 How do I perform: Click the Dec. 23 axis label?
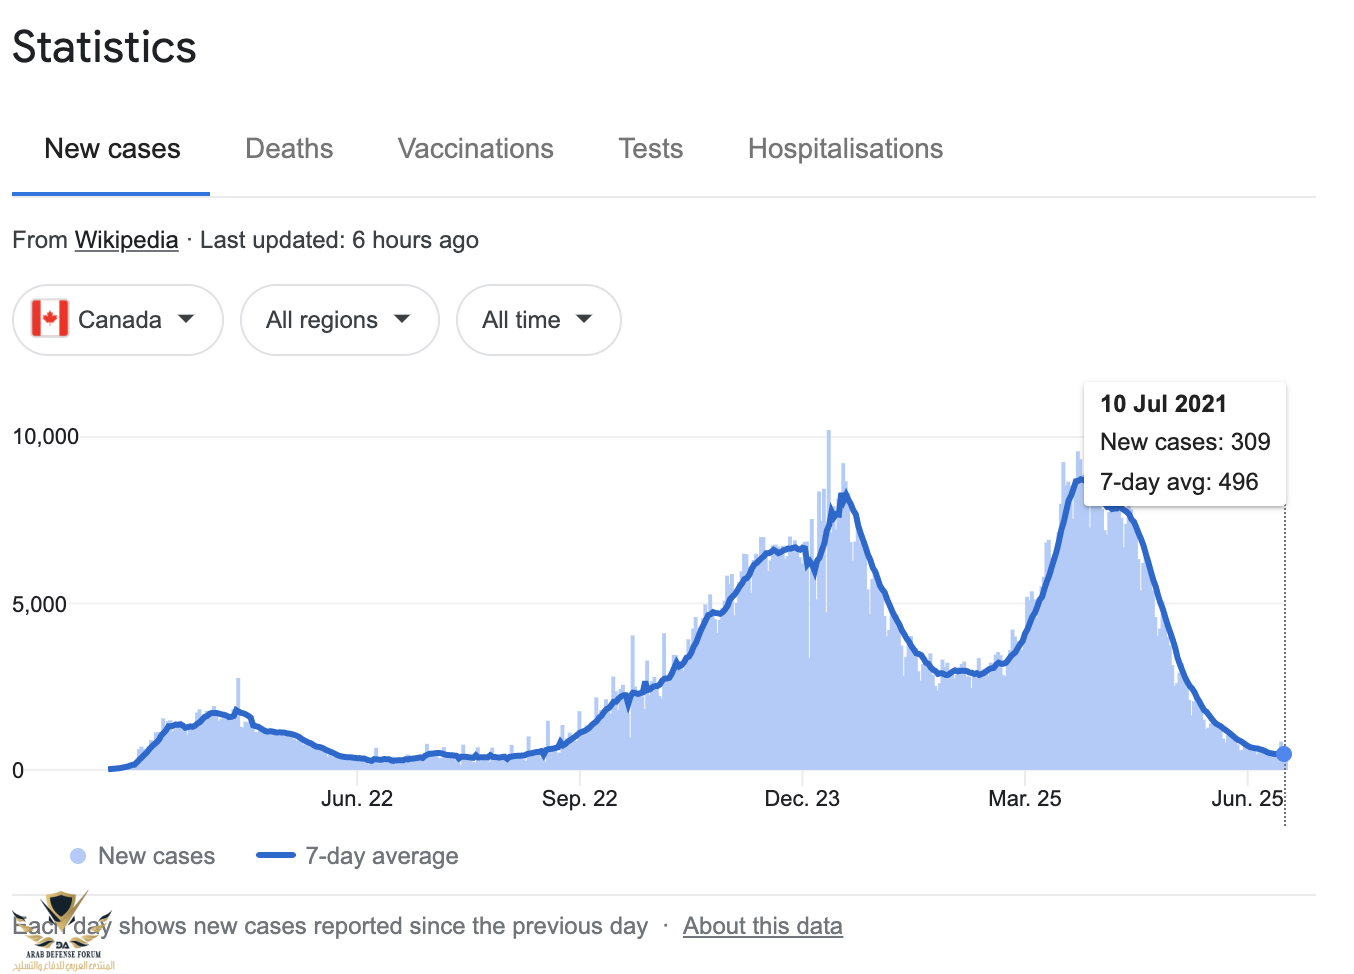(x=802, y=798)
